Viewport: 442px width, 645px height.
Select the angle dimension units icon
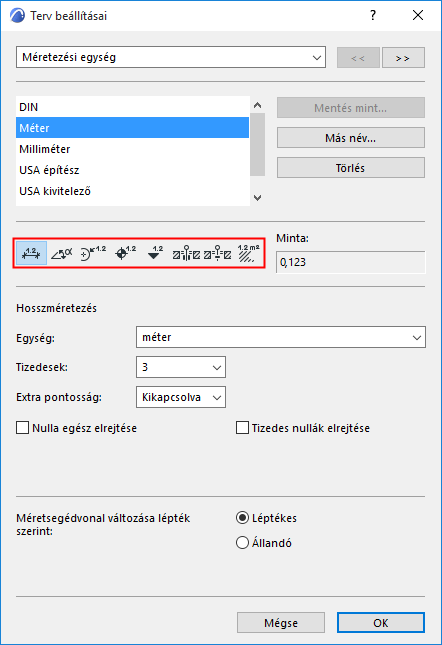pyautogui.click(x=62, y=253)
